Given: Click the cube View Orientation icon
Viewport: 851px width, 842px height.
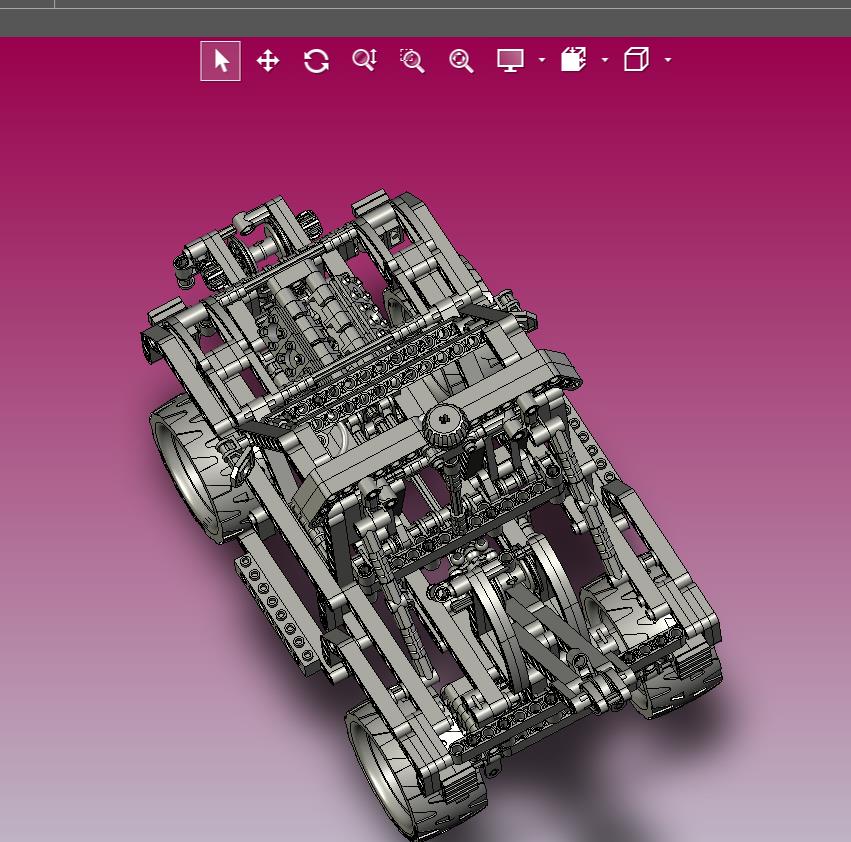Looking at the screenshot, I should click(x=637, y=59).
